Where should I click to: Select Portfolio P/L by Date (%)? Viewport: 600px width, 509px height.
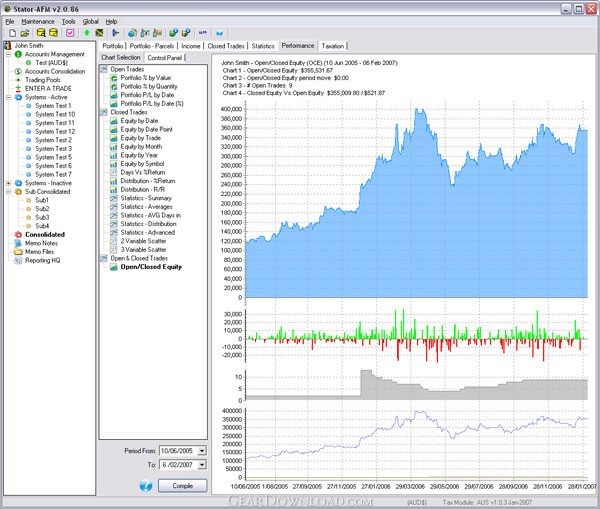tap(152, 104)
